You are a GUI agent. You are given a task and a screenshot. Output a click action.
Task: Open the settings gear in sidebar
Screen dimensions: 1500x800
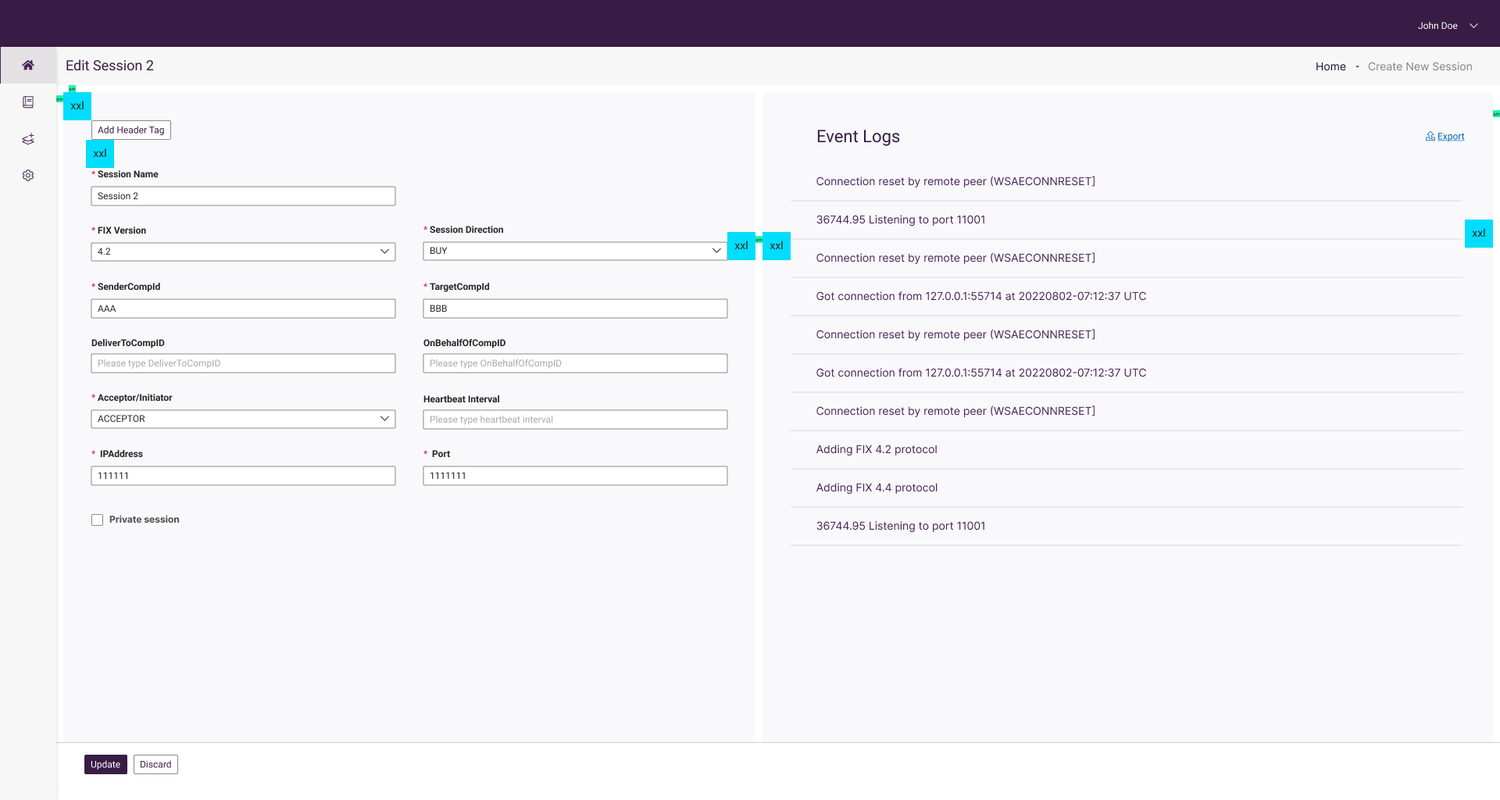tap(28, 176)
